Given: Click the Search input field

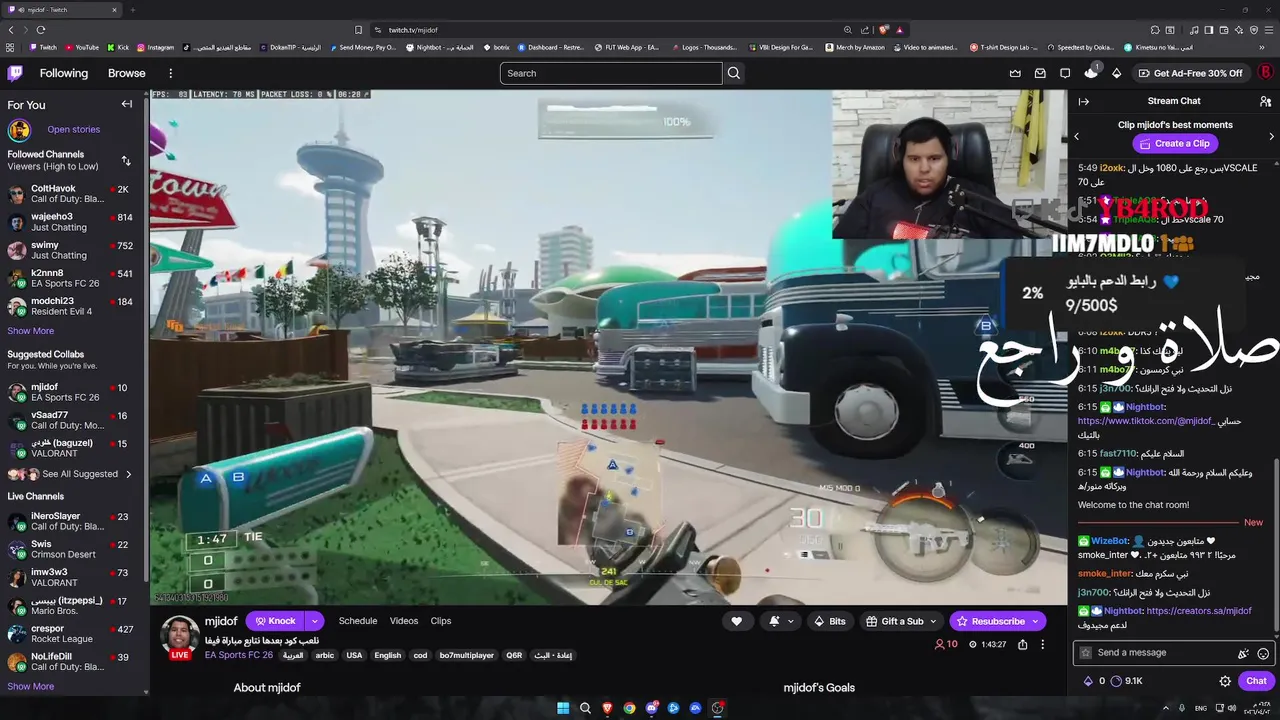Looking at the screenshot, I should click(x=611, y=73).
